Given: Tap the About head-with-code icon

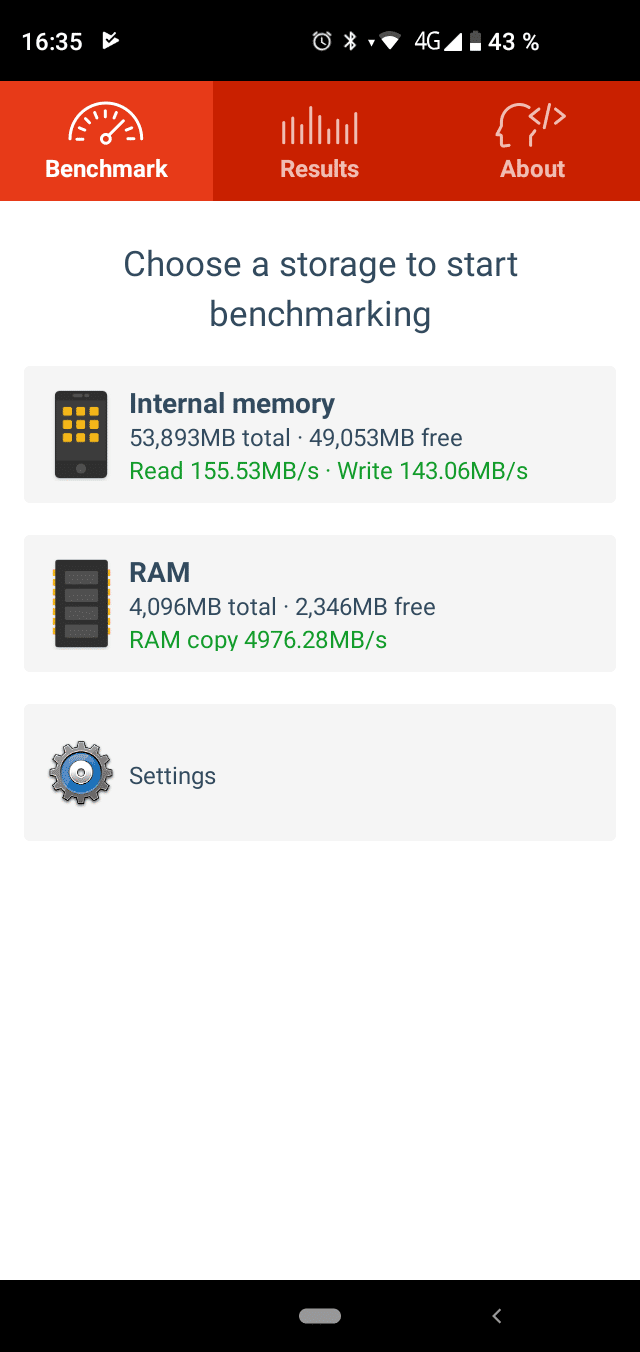Looking at the screenshot, I should [531, 125].
